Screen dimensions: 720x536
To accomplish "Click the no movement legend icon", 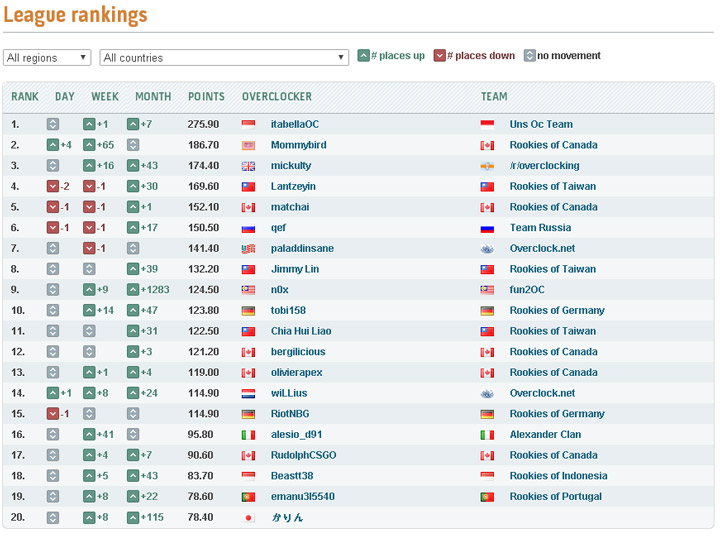I will tap(530, 56).
